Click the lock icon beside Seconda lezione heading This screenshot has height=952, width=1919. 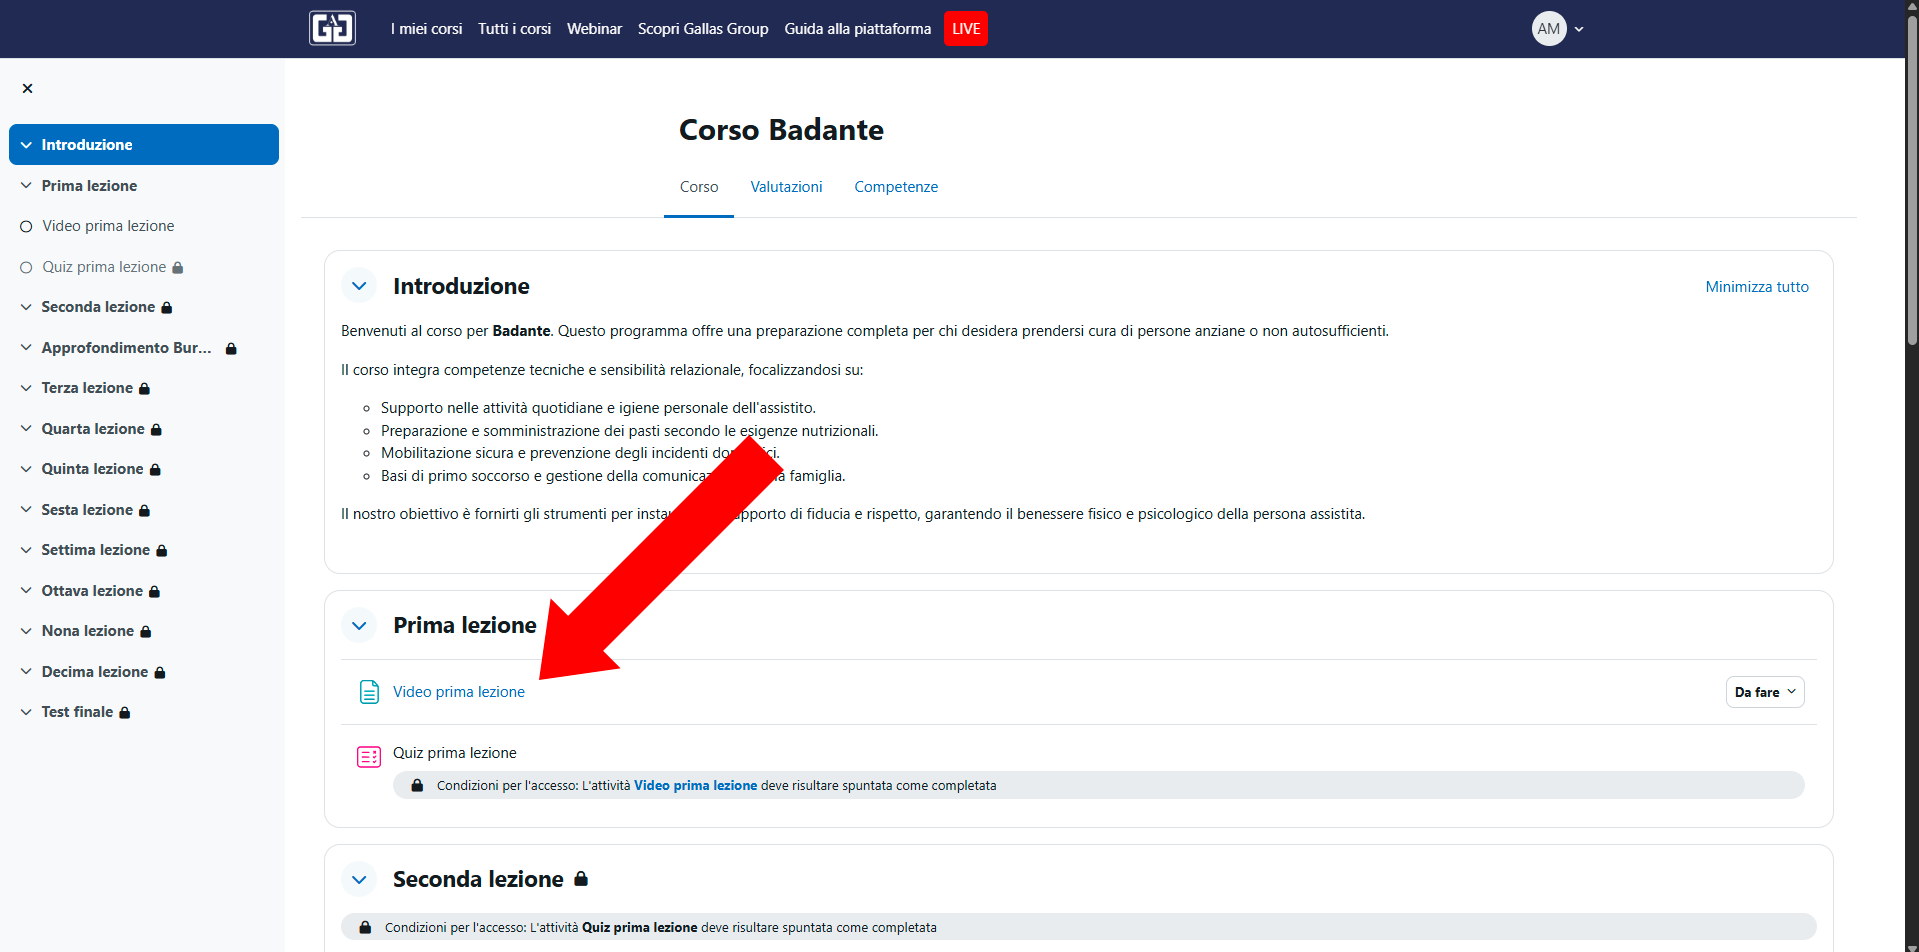pos(581,879)
